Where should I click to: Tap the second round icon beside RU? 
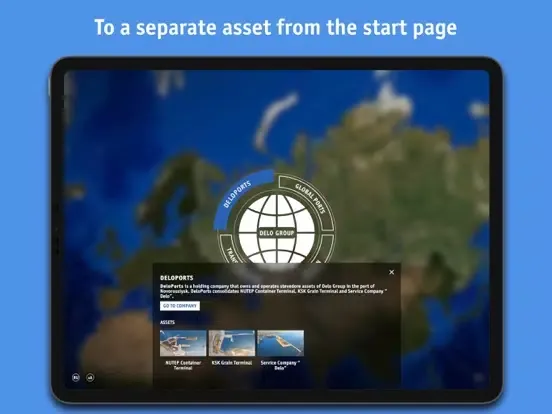(x=90, y=378)
